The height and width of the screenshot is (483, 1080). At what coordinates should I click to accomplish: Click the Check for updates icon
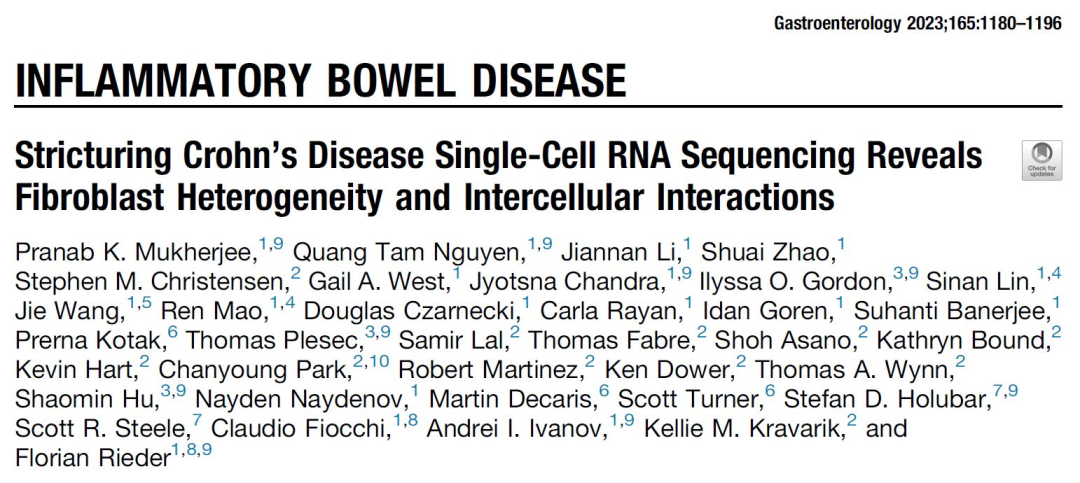[x=1041, y=161]
